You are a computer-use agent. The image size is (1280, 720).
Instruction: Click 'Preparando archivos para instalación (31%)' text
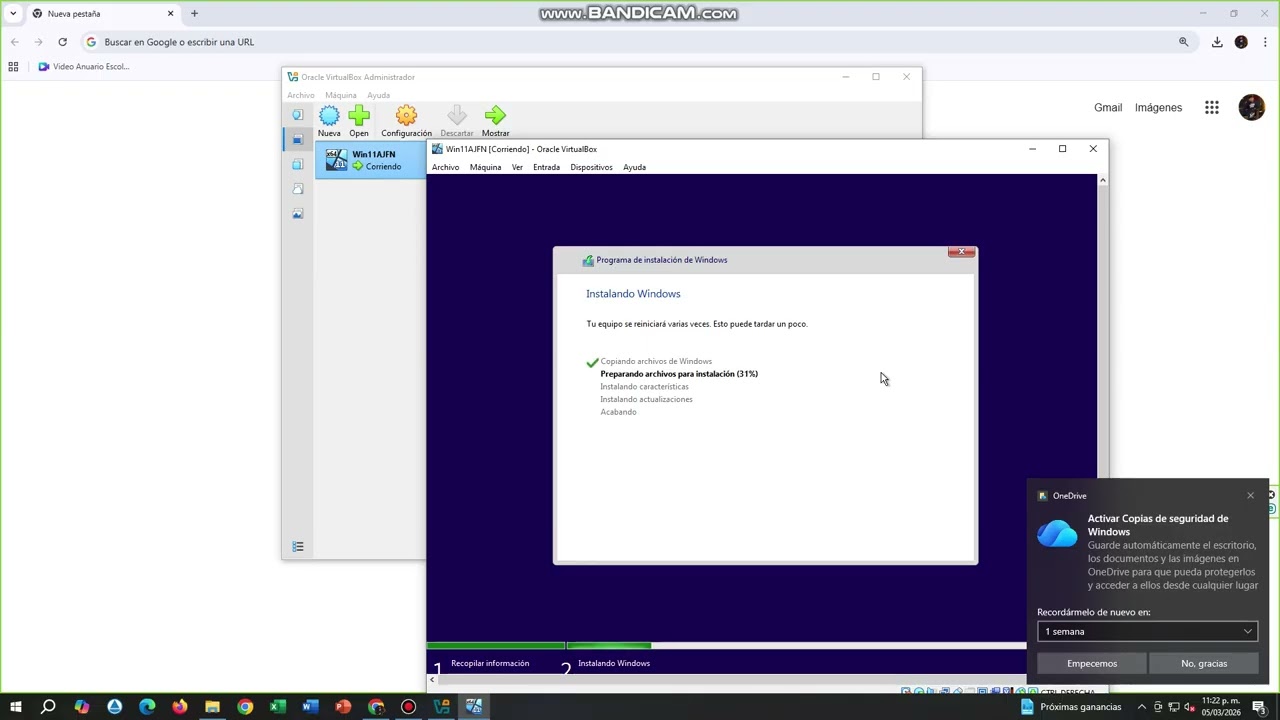pyautogui.click(x=679, y=374)
